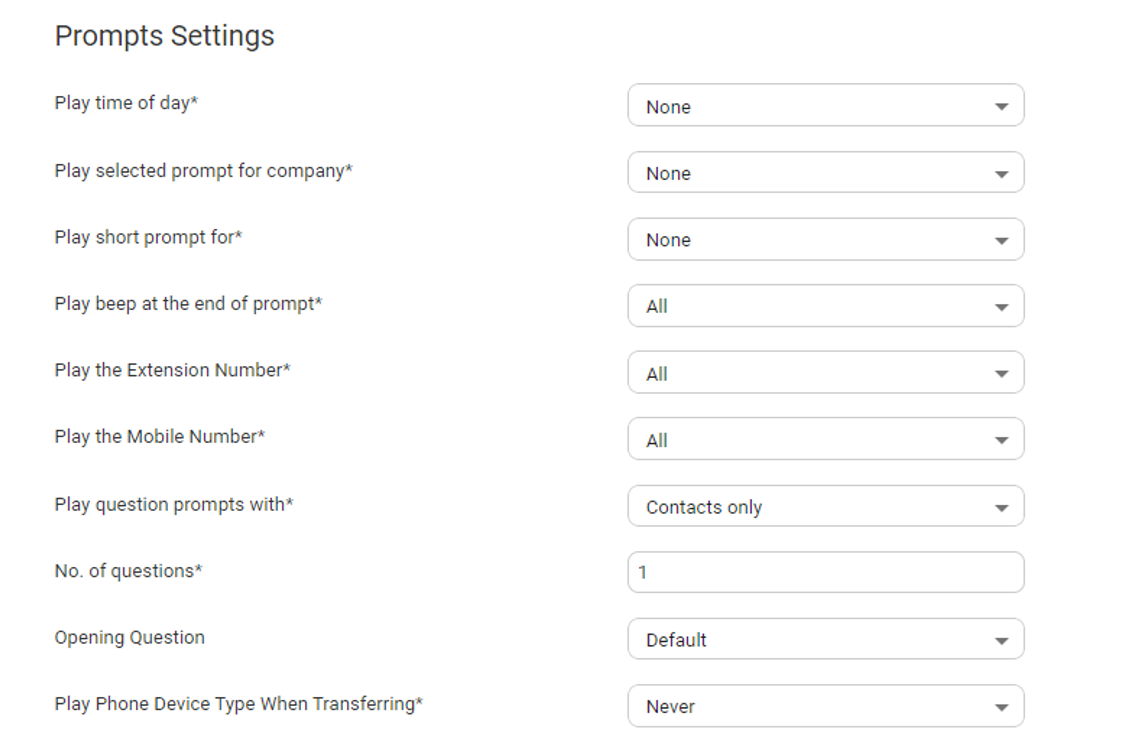
Task: Open the Play time of day dropdown
Action: point(824,106)
